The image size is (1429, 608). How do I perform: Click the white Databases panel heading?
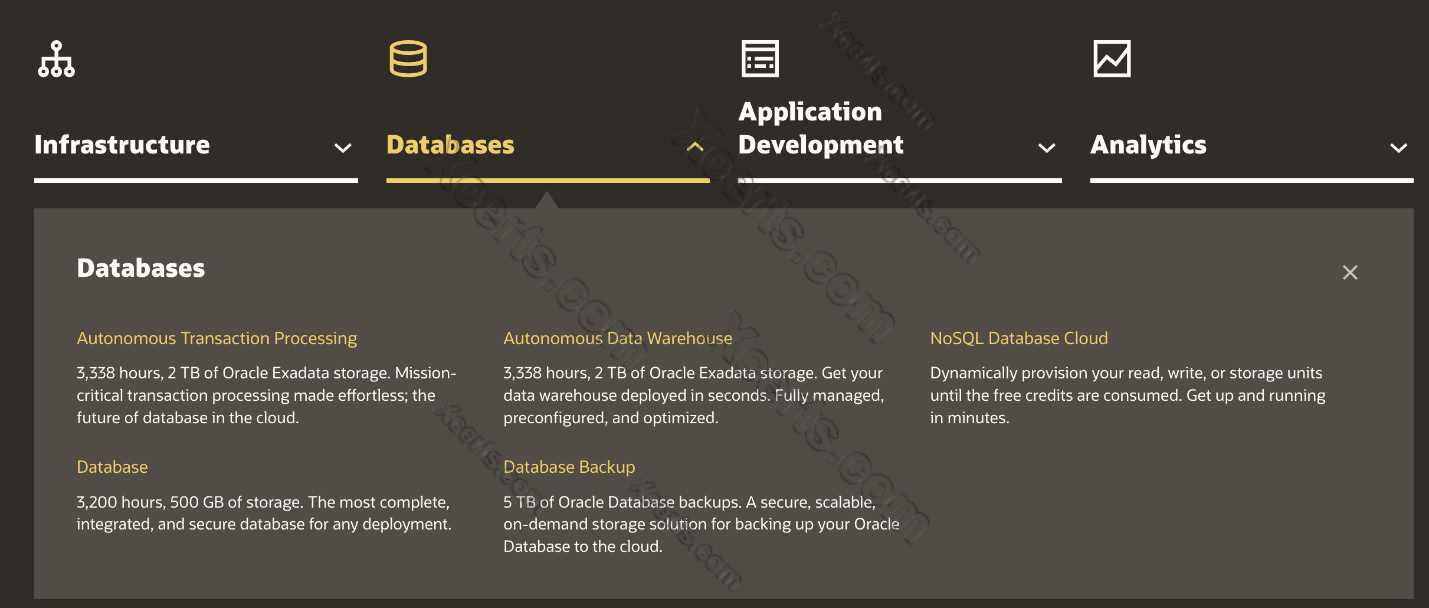click(141, 268)
